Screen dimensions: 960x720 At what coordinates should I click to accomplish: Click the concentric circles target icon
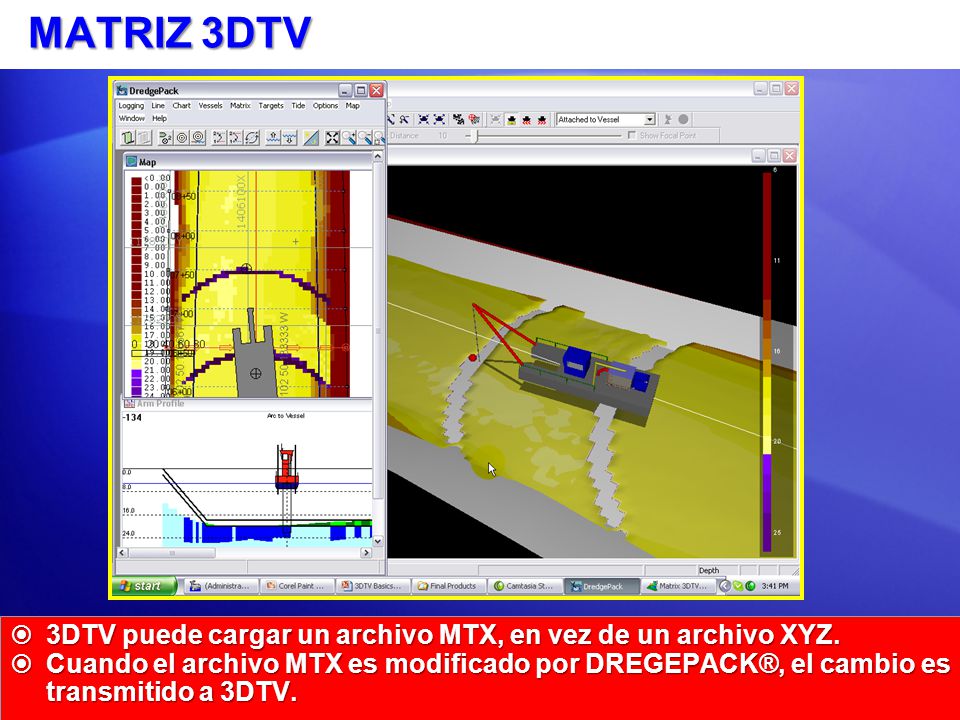pos(182,137)
